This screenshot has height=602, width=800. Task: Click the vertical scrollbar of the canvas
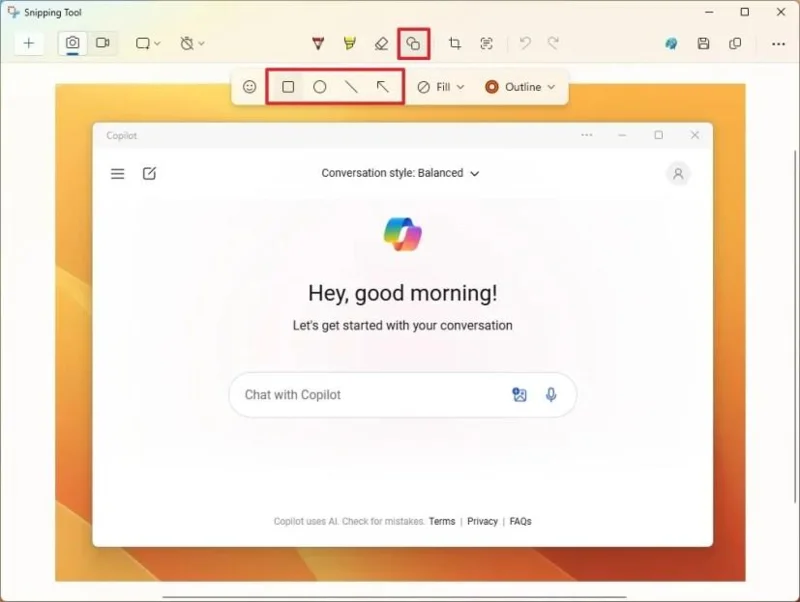pos(795,327)
